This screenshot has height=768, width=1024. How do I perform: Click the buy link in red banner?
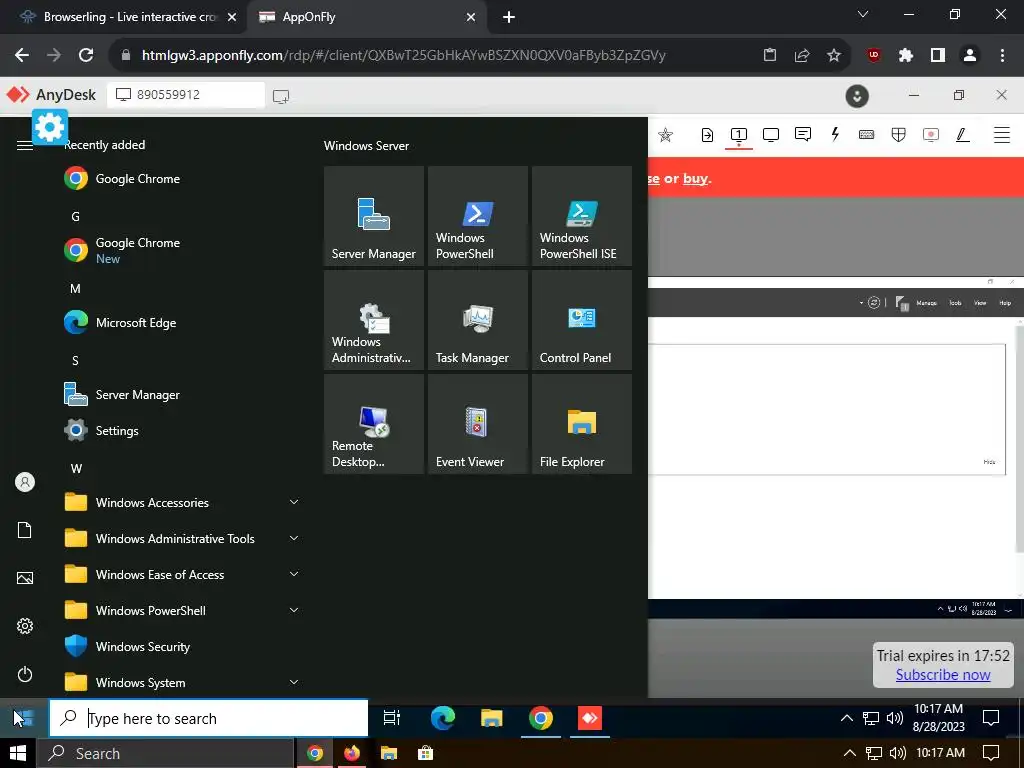coord(695,178)
